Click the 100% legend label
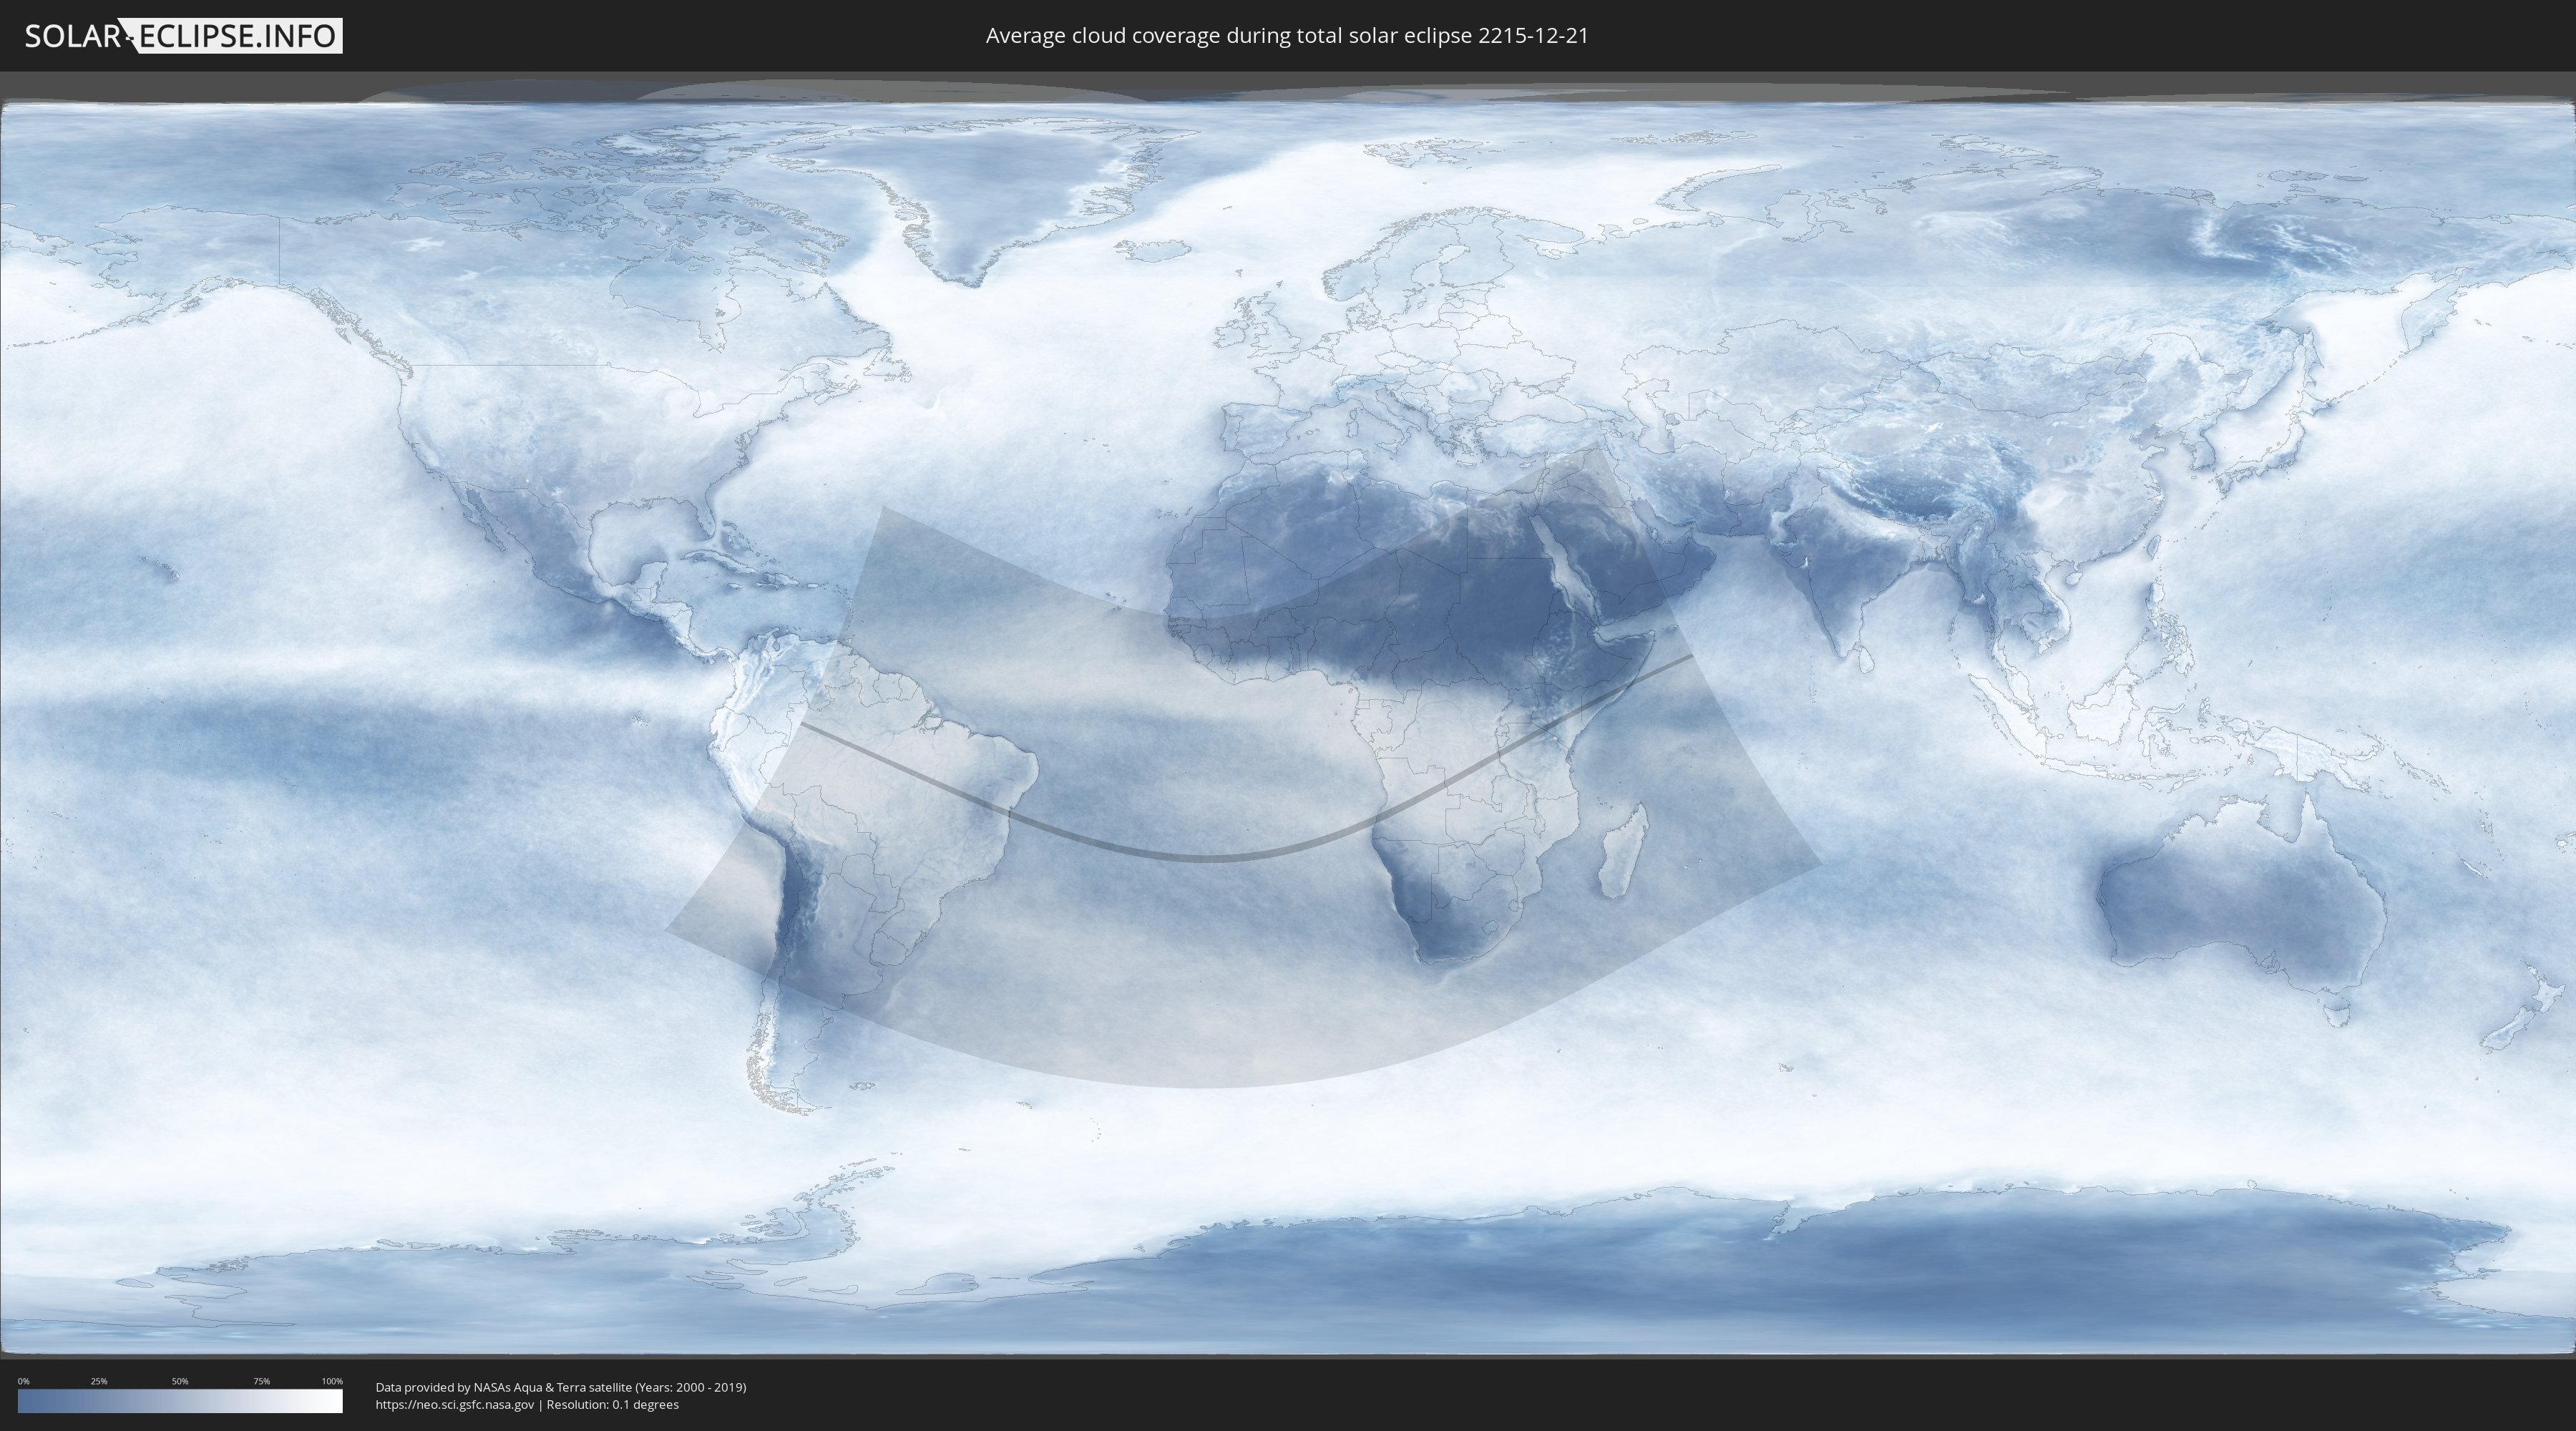This screenshot has height=1431, width=2576. point(332,1381)
